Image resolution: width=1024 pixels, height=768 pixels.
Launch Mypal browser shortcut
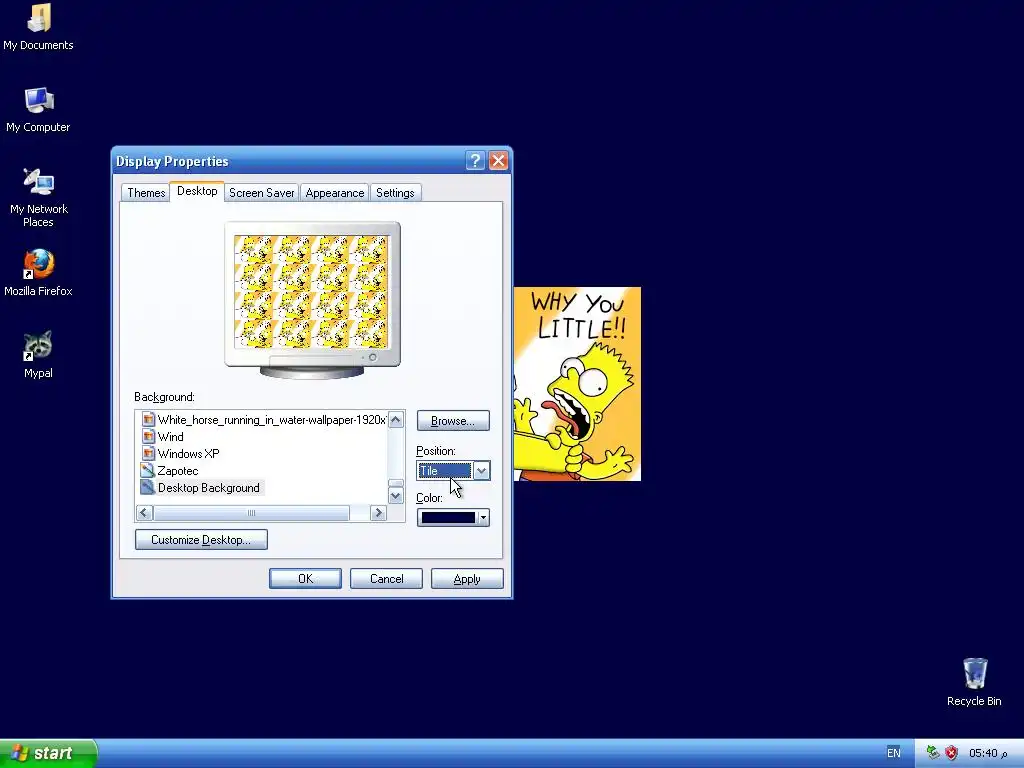(x=39, y=355)
